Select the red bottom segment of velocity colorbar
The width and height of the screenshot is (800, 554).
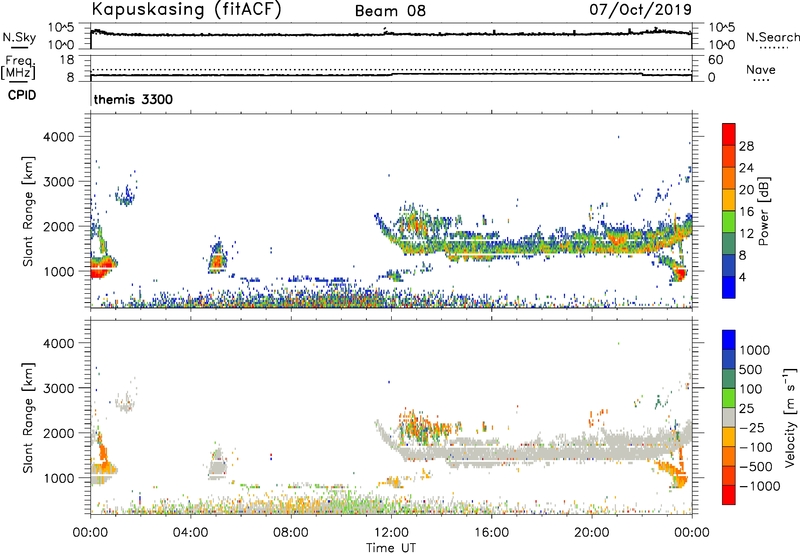point(729,495)
